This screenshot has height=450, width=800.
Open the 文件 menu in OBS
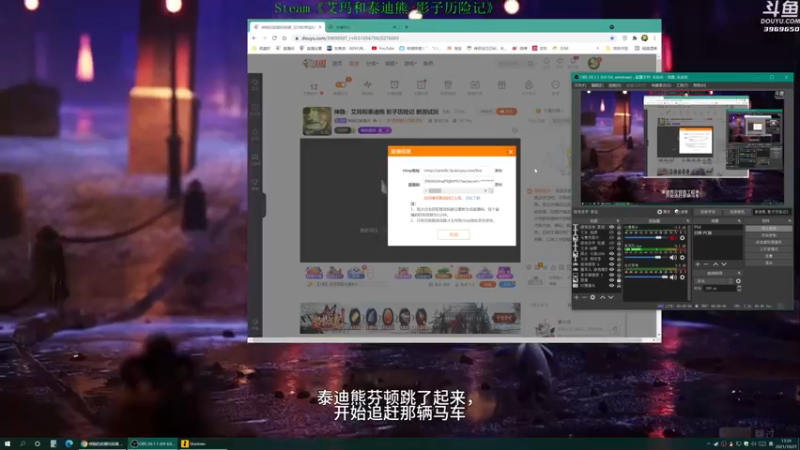pyautogui.click(x=580, y=85)
